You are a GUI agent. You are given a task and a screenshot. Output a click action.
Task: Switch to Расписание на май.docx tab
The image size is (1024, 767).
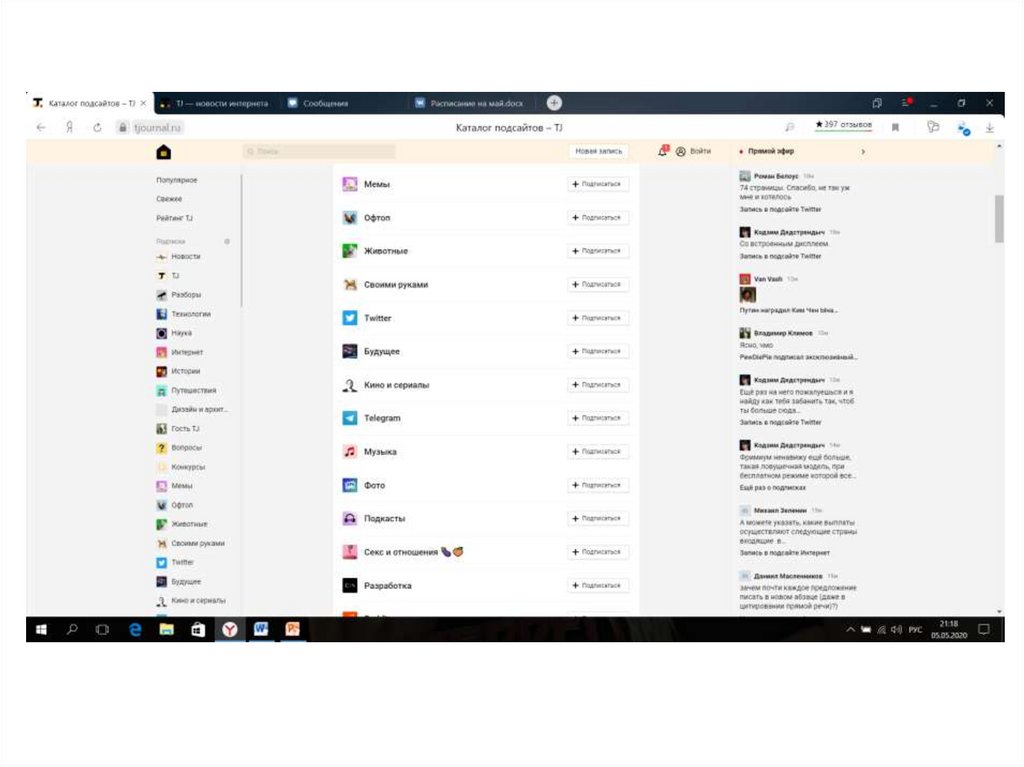[x=470, y=103]
